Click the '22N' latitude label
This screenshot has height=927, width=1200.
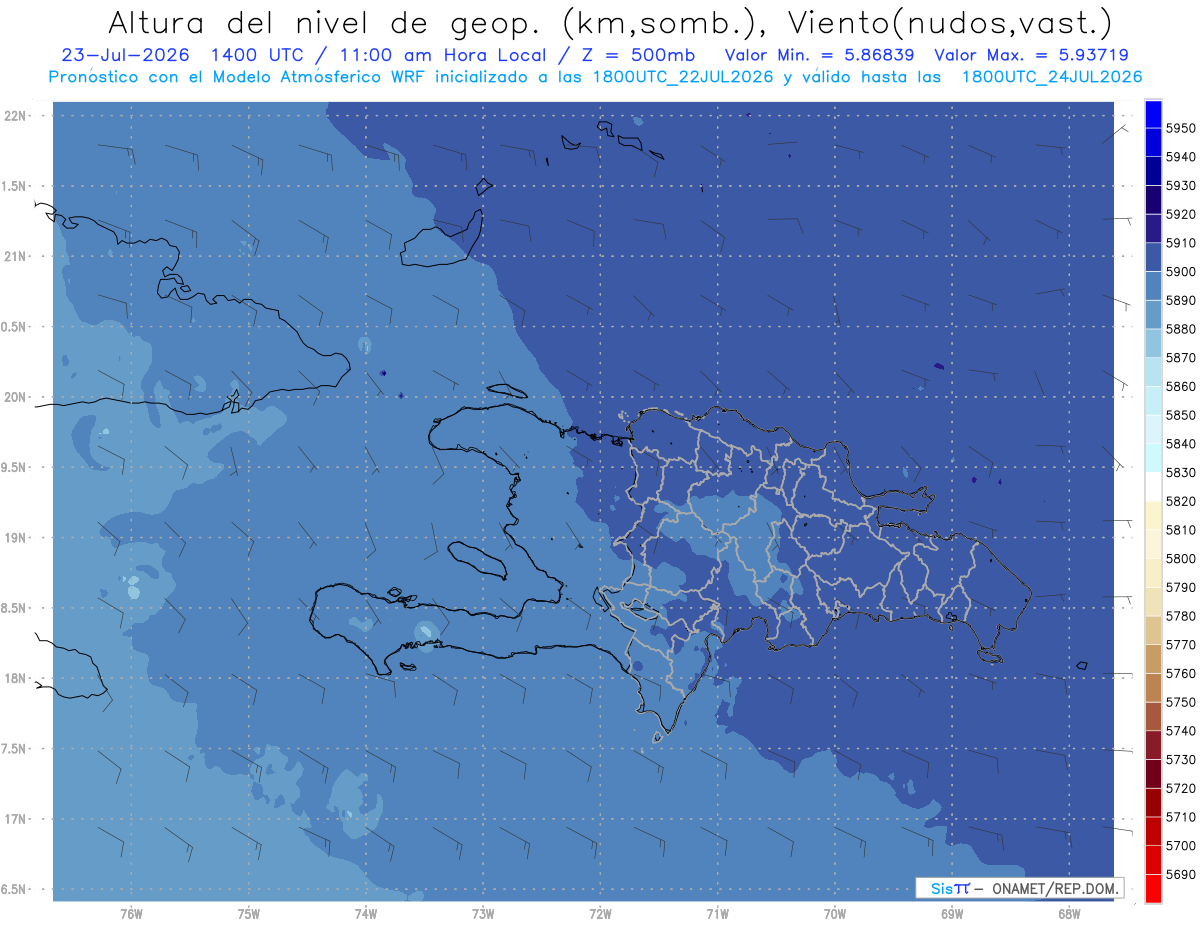click(16, 116)
